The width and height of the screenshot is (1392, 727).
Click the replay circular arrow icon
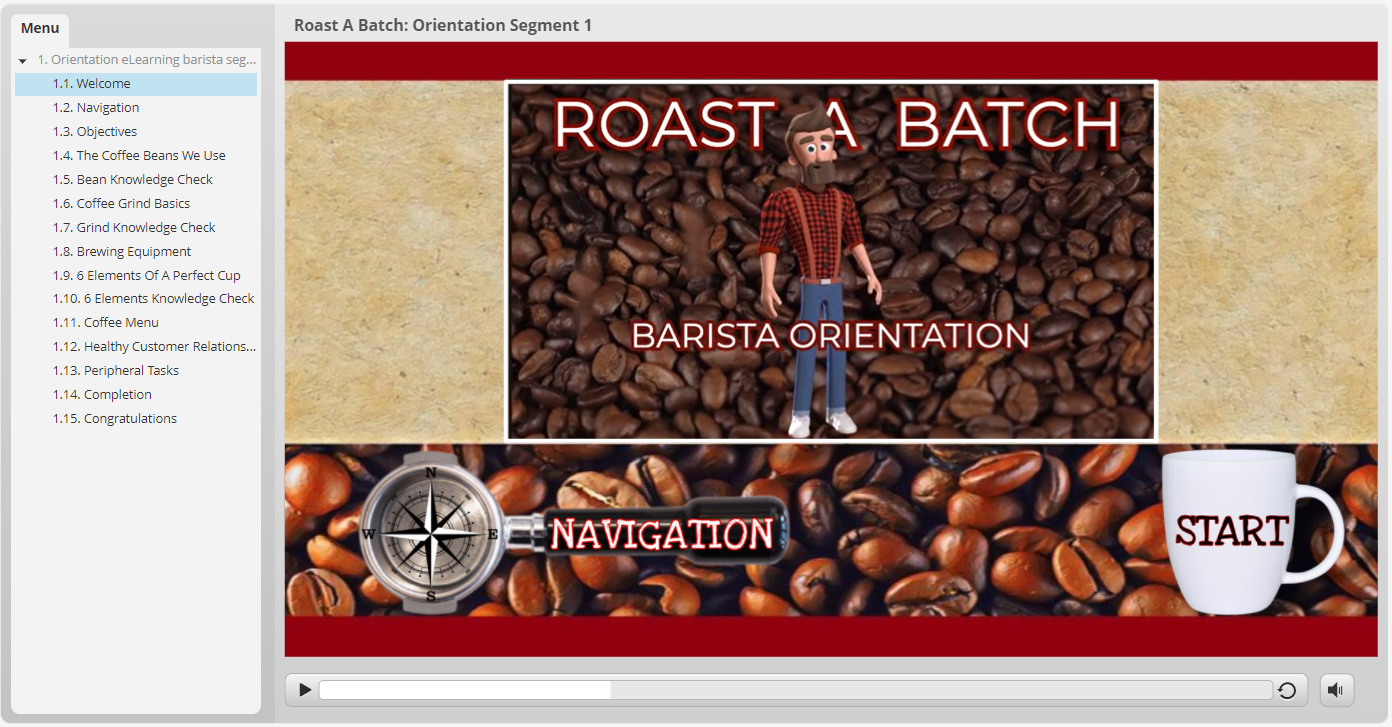[x=1287, y=690]
